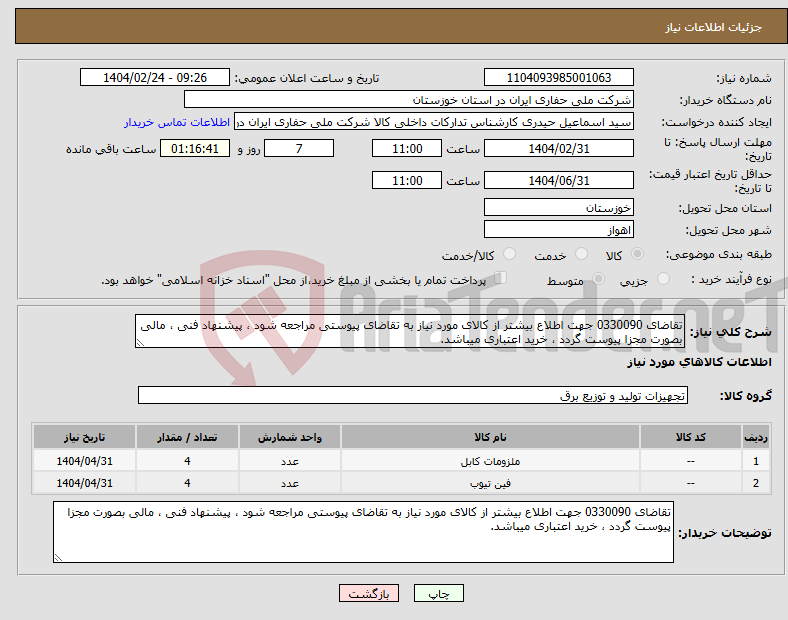Click the response deadline date 1404/02/31
The image size is (788, 620).
coord(559,149)
